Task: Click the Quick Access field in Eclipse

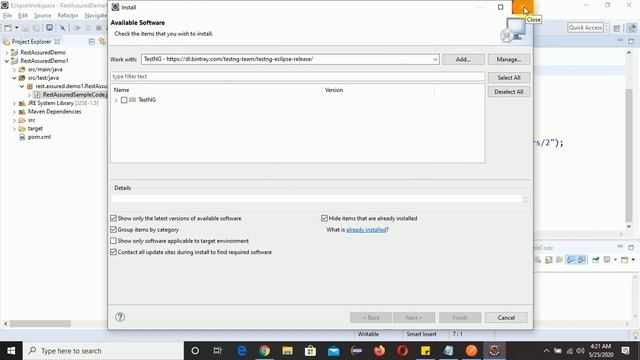Action: click(x=585, y=28)
